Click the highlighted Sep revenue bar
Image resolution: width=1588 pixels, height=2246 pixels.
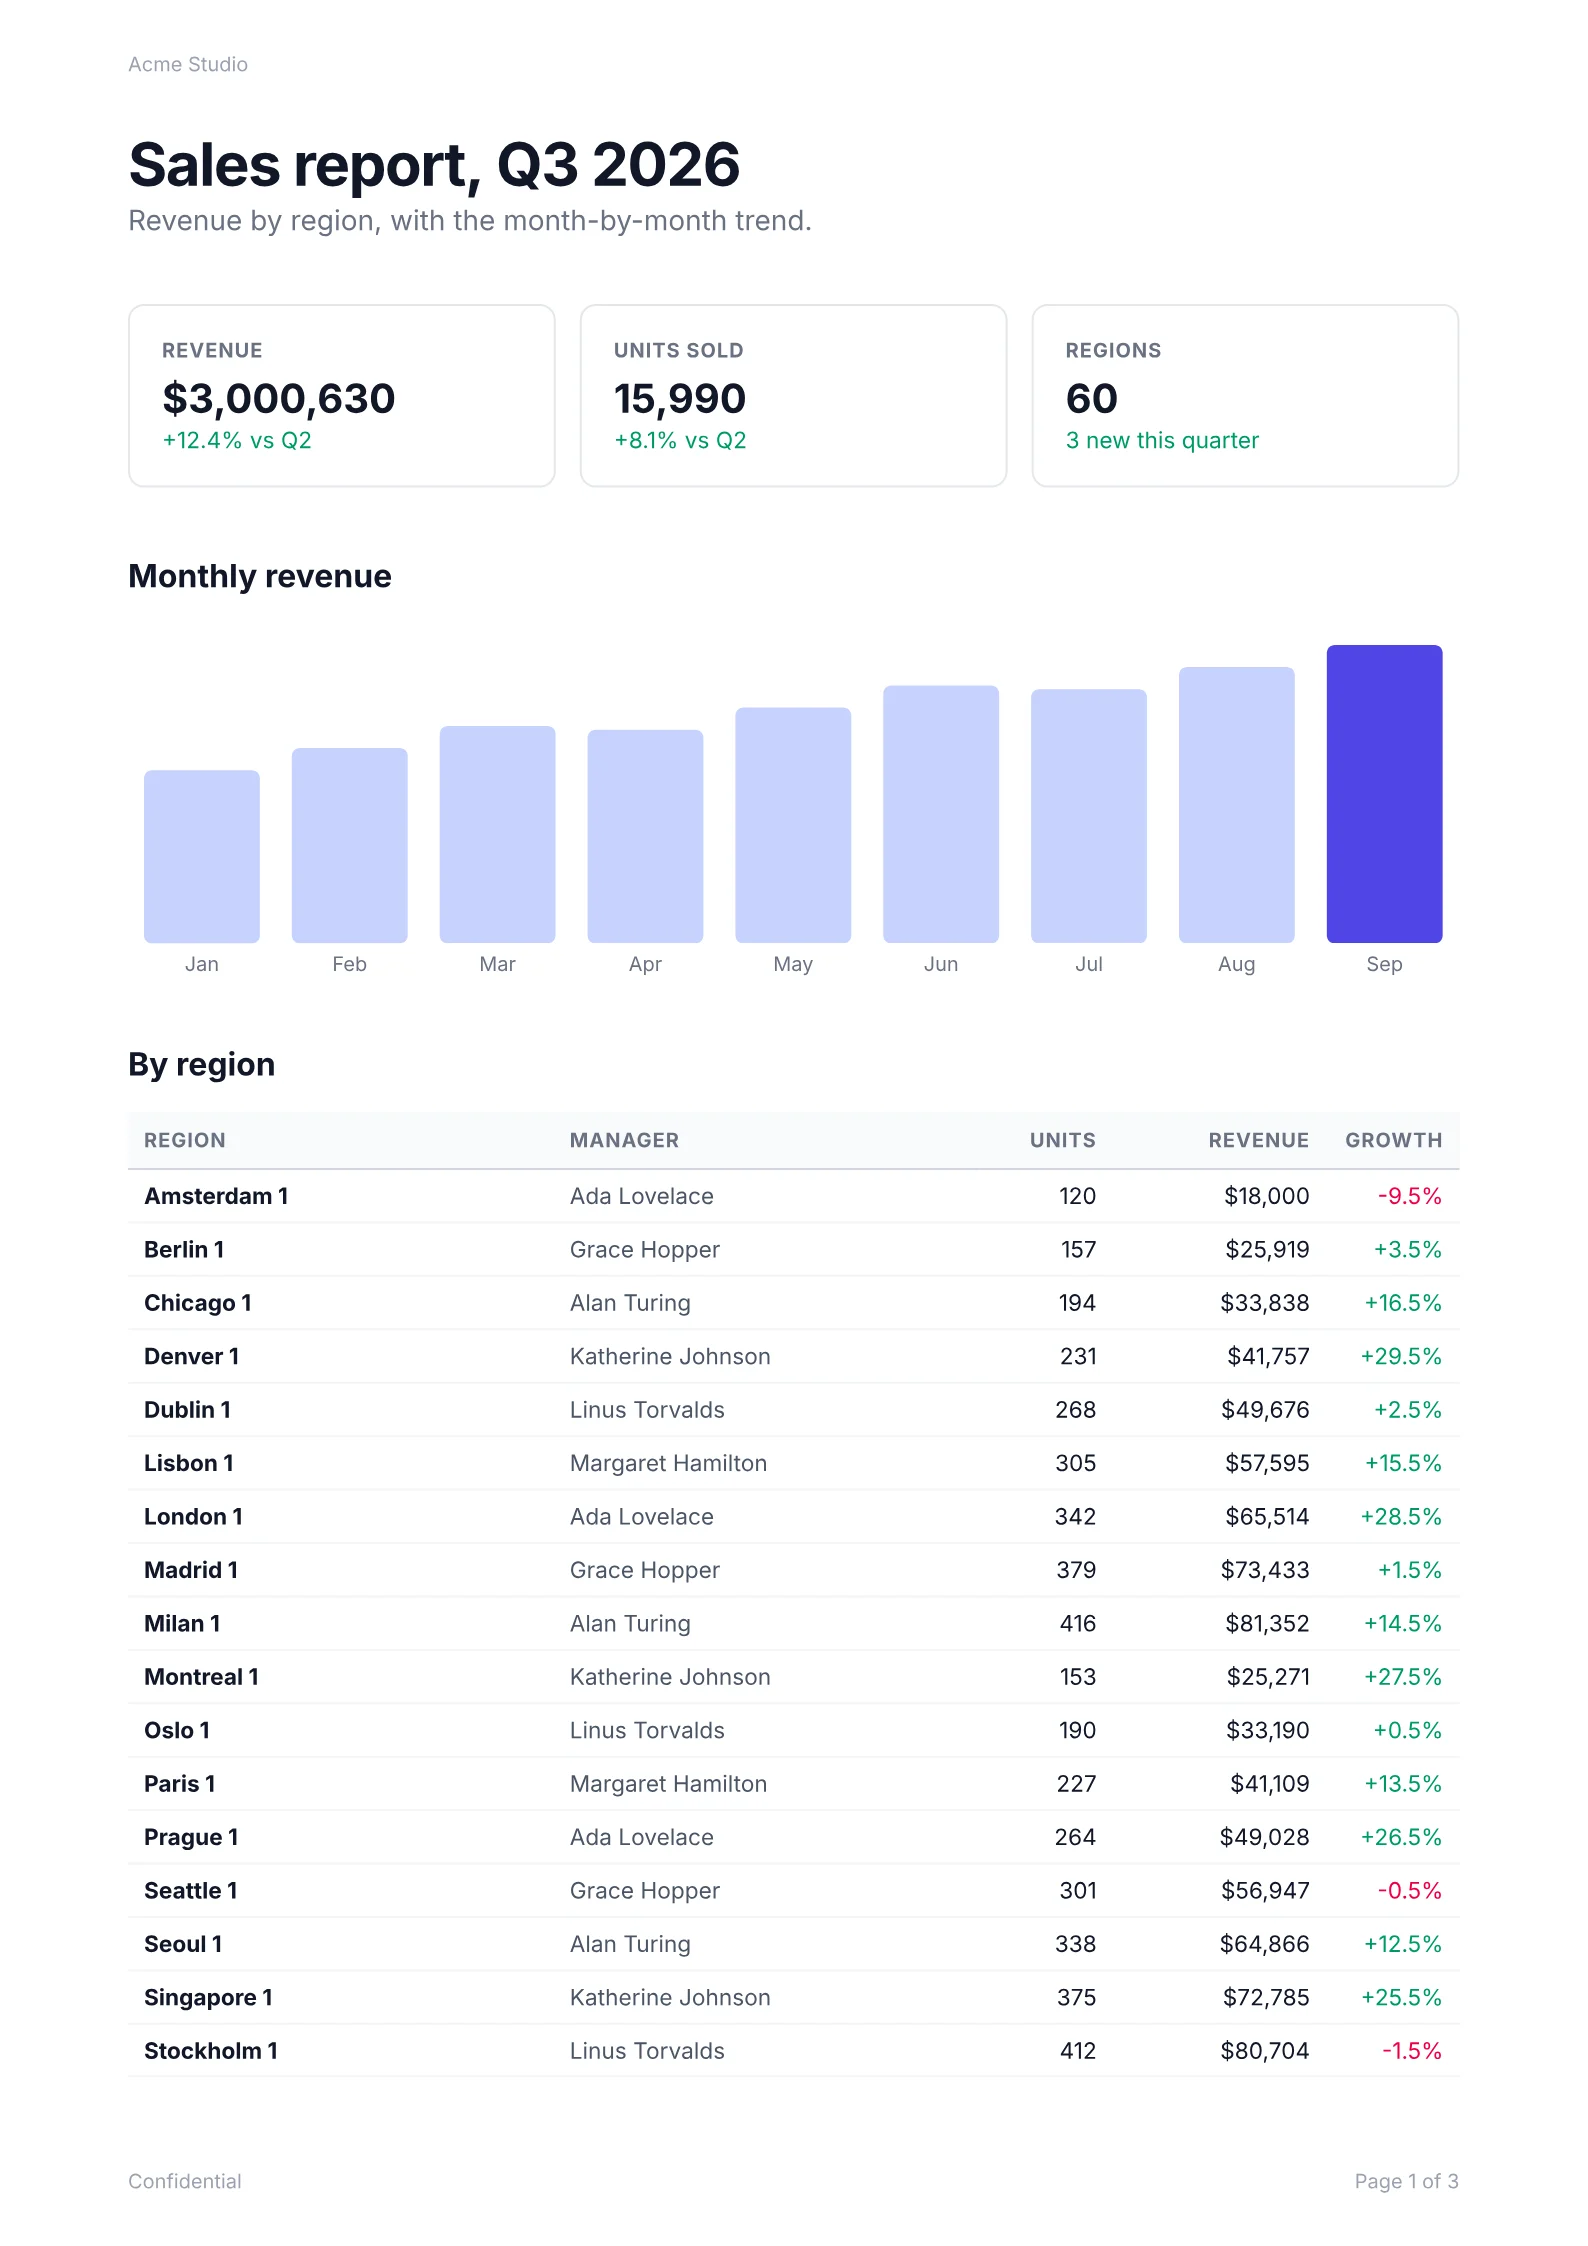pyautogui.click(x=1385, y=794)
